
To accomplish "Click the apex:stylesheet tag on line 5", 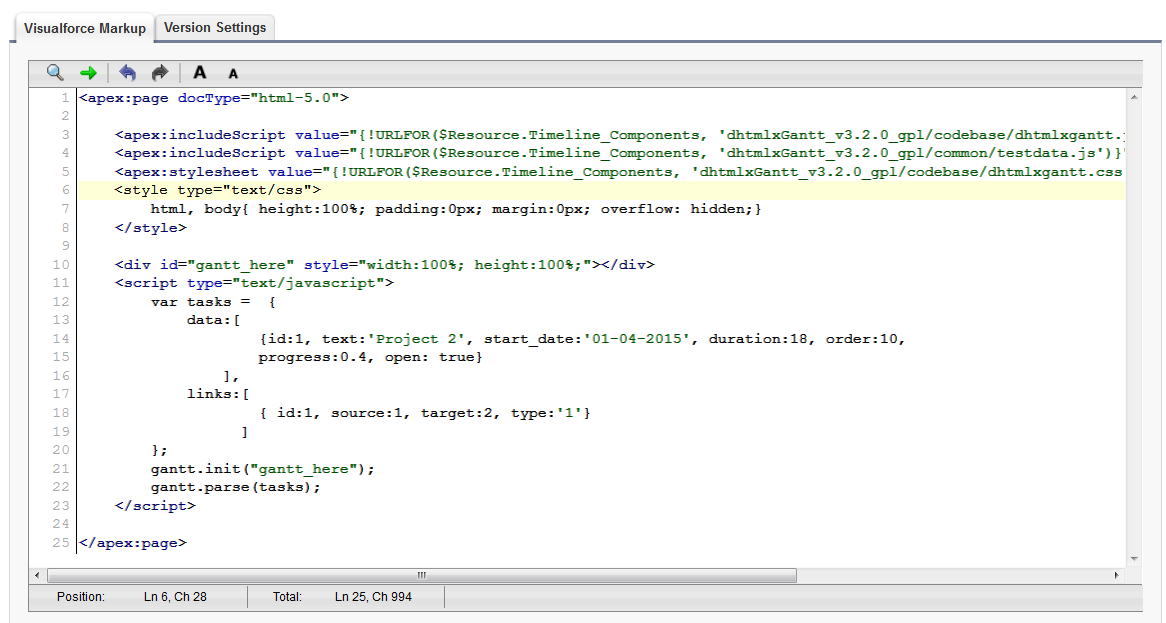I will (619, 172).
